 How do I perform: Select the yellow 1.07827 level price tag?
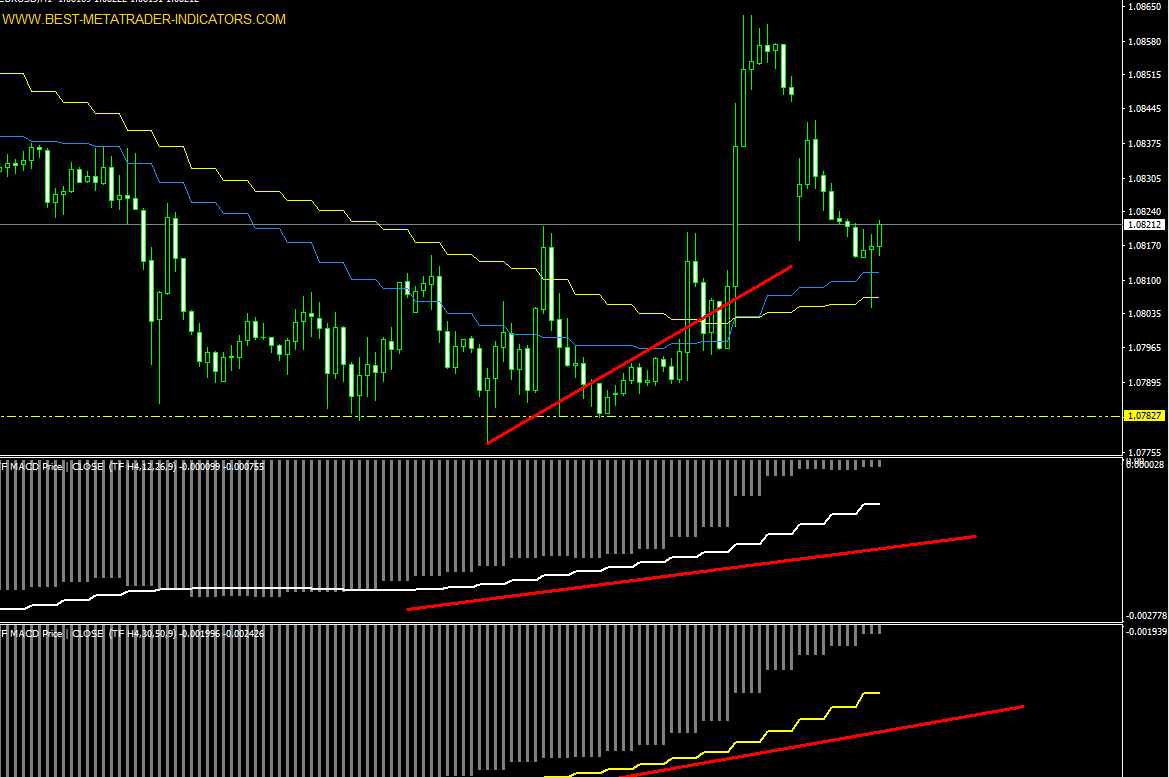tap(1144, 415)
